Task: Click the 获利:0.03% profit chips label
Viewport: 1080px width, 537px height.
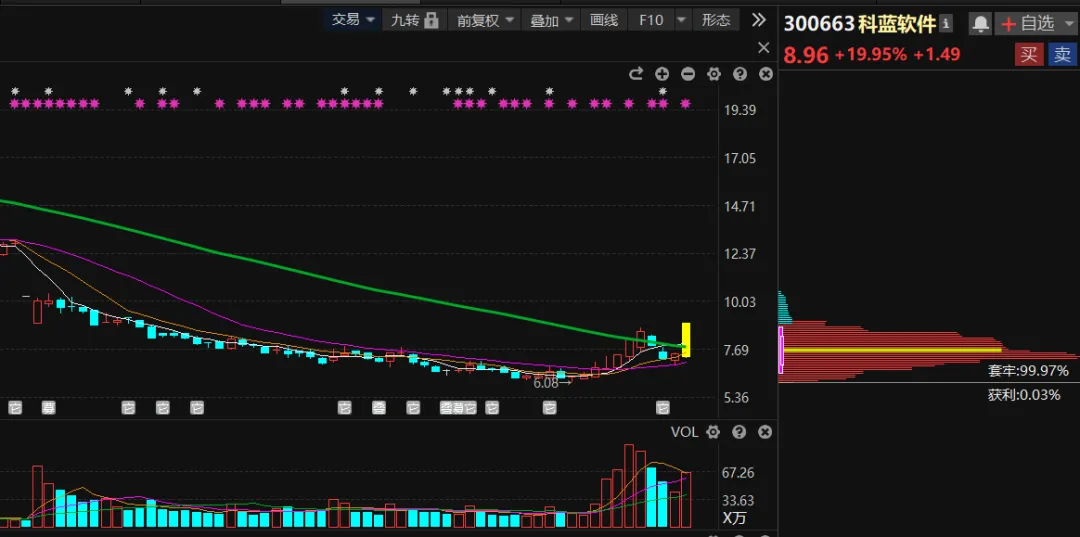Action: (1024, 395)
